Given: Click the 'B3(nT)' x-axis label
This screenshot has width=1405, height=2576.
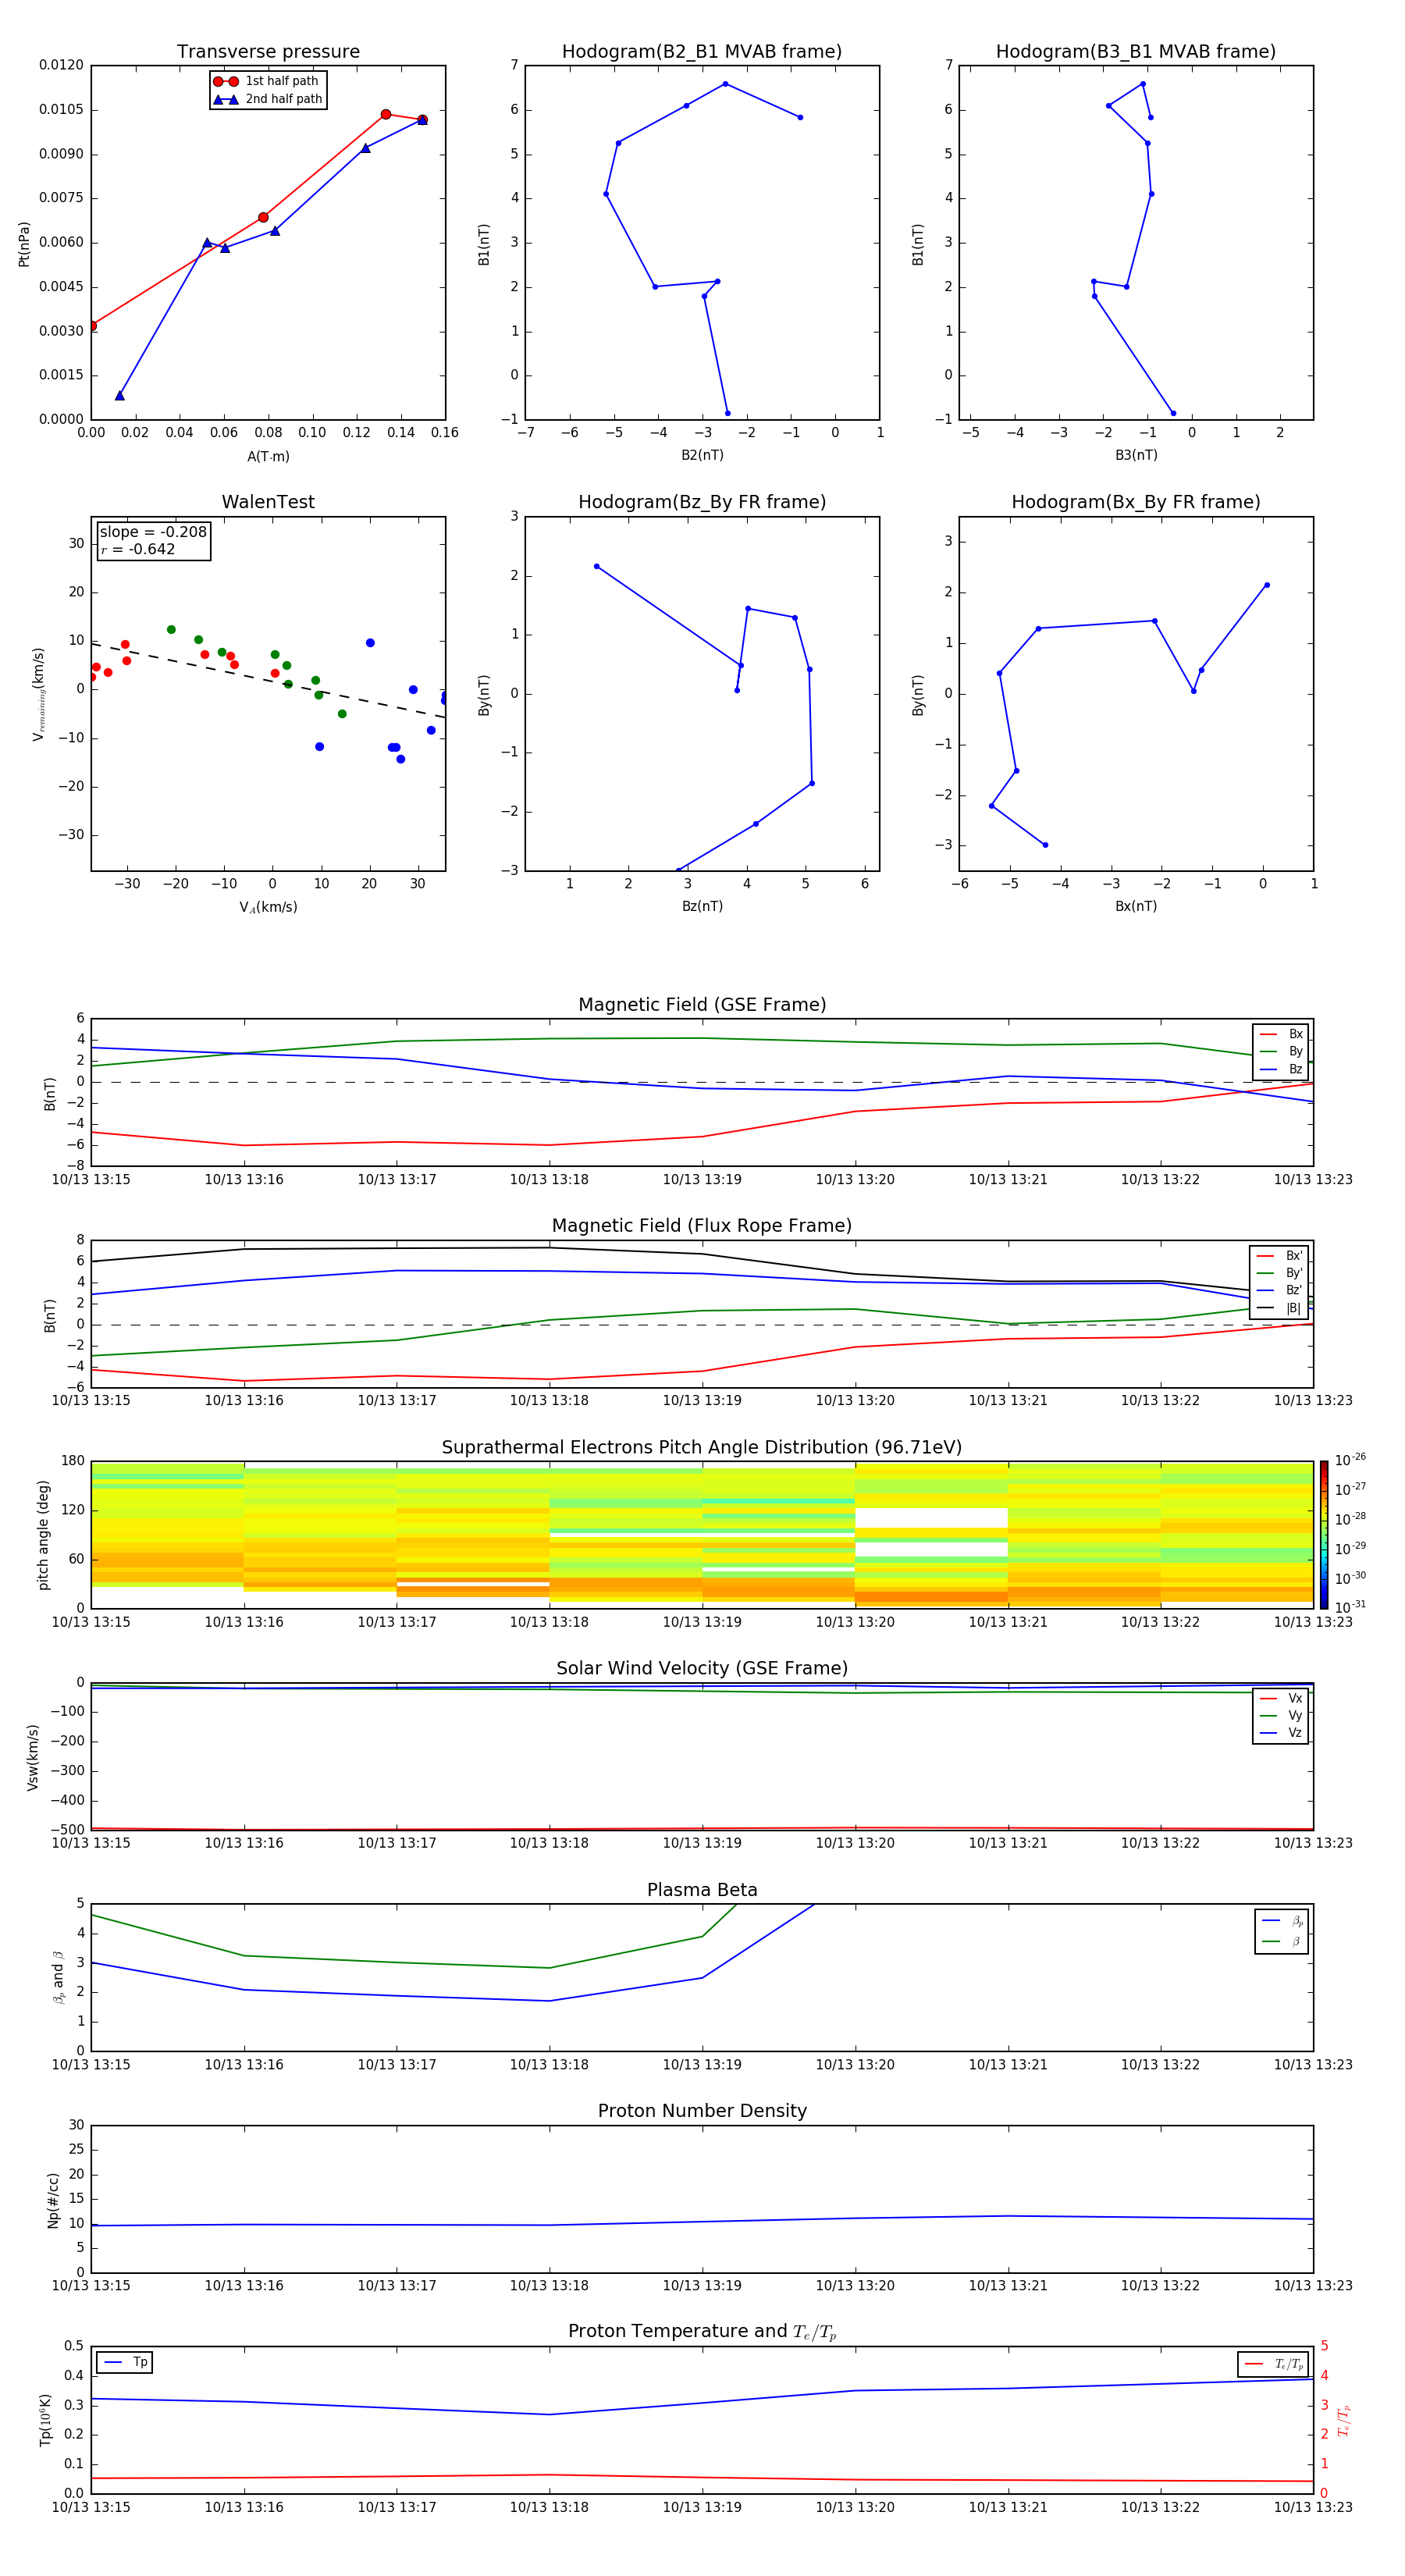Looking at the screenshot, I should click(1136, 456).
